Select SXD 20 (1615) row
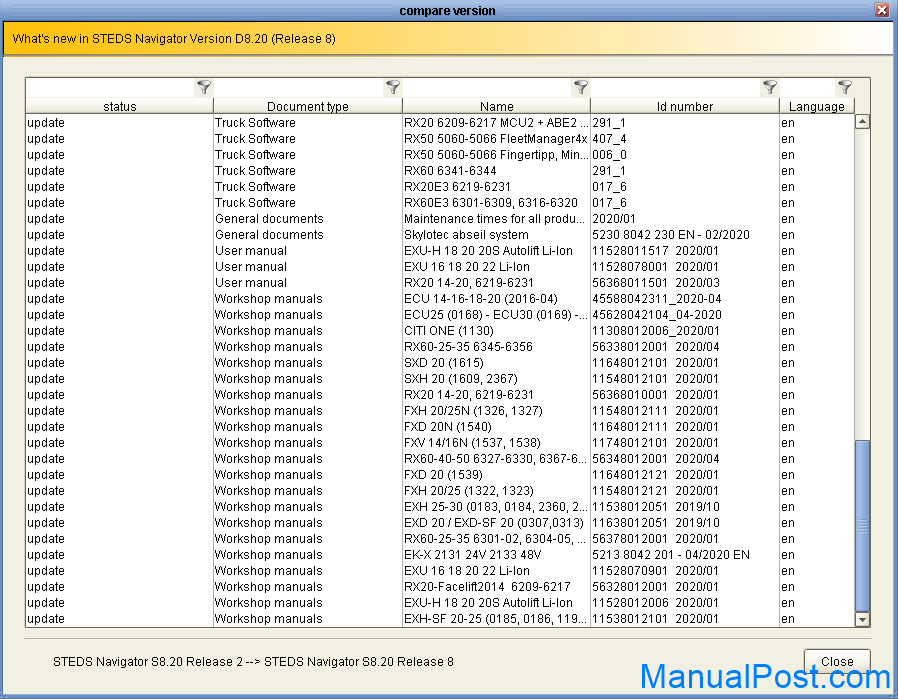 (440, 363)
